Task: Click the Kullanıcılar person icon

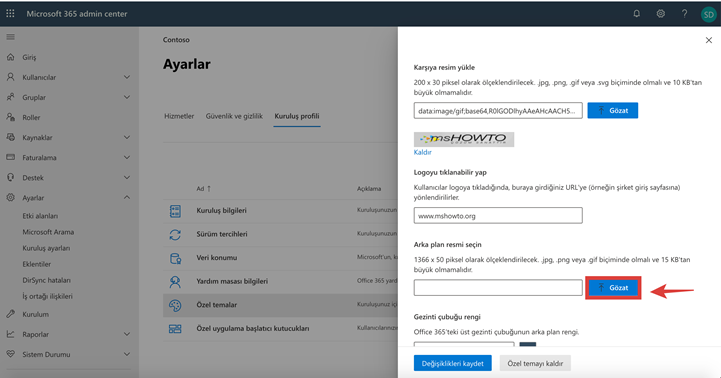Action: tap(11, 77)
